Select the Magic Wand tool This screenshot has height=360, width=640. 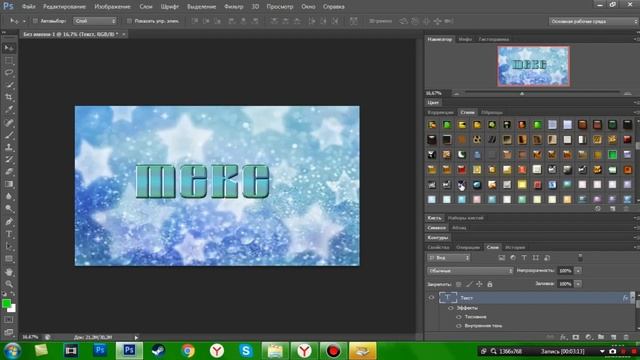click(9, 85)
